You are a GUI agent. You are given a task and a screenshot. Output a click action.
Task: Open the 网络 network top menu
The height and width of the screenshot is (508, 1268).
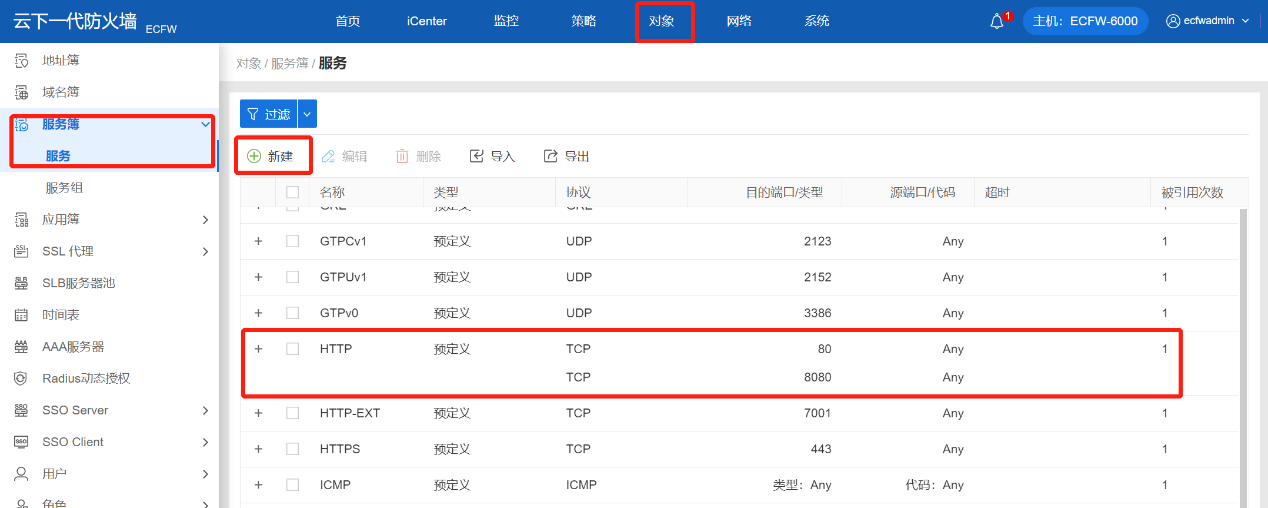click(x=739, y=21)
